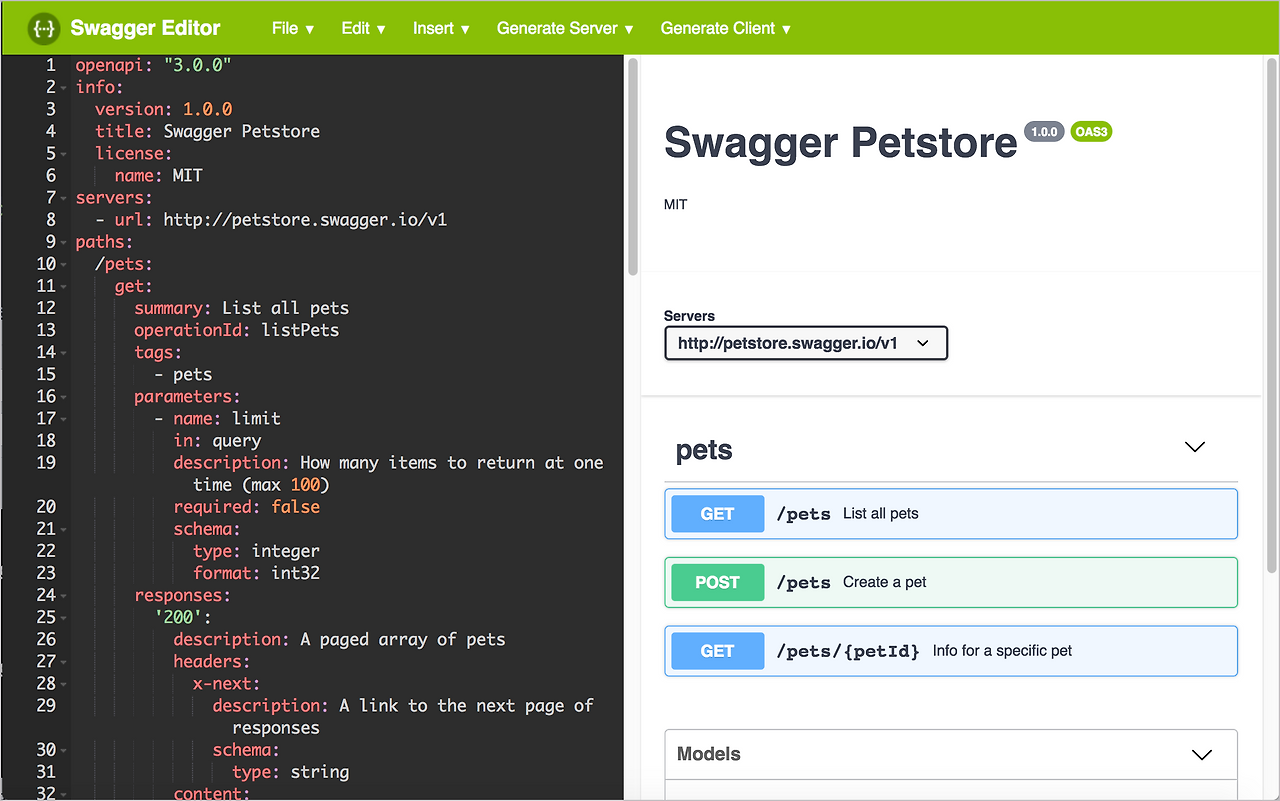
Task: Collapse the info block via its gutter arrow
Action: pyautogui.click(x=62, y=87)
